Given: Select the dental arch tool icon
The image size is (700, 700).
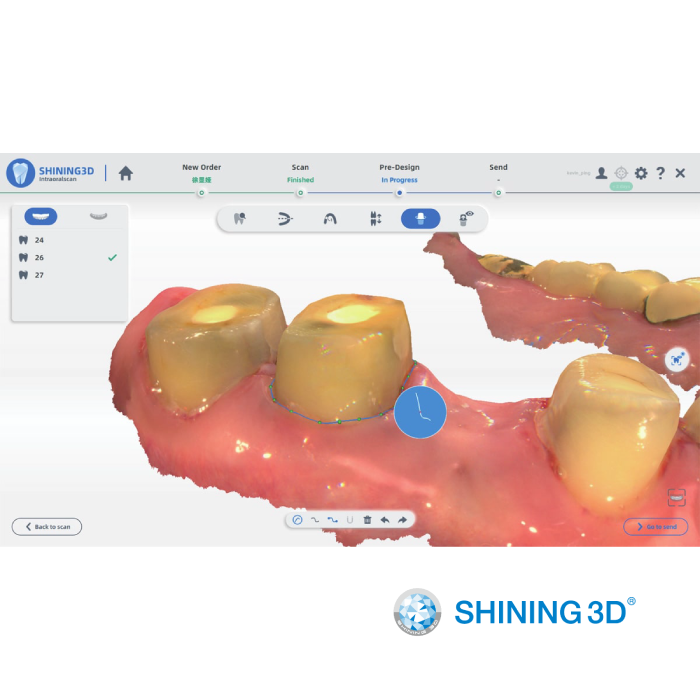Looking at the screenshot, I should 285,218.
